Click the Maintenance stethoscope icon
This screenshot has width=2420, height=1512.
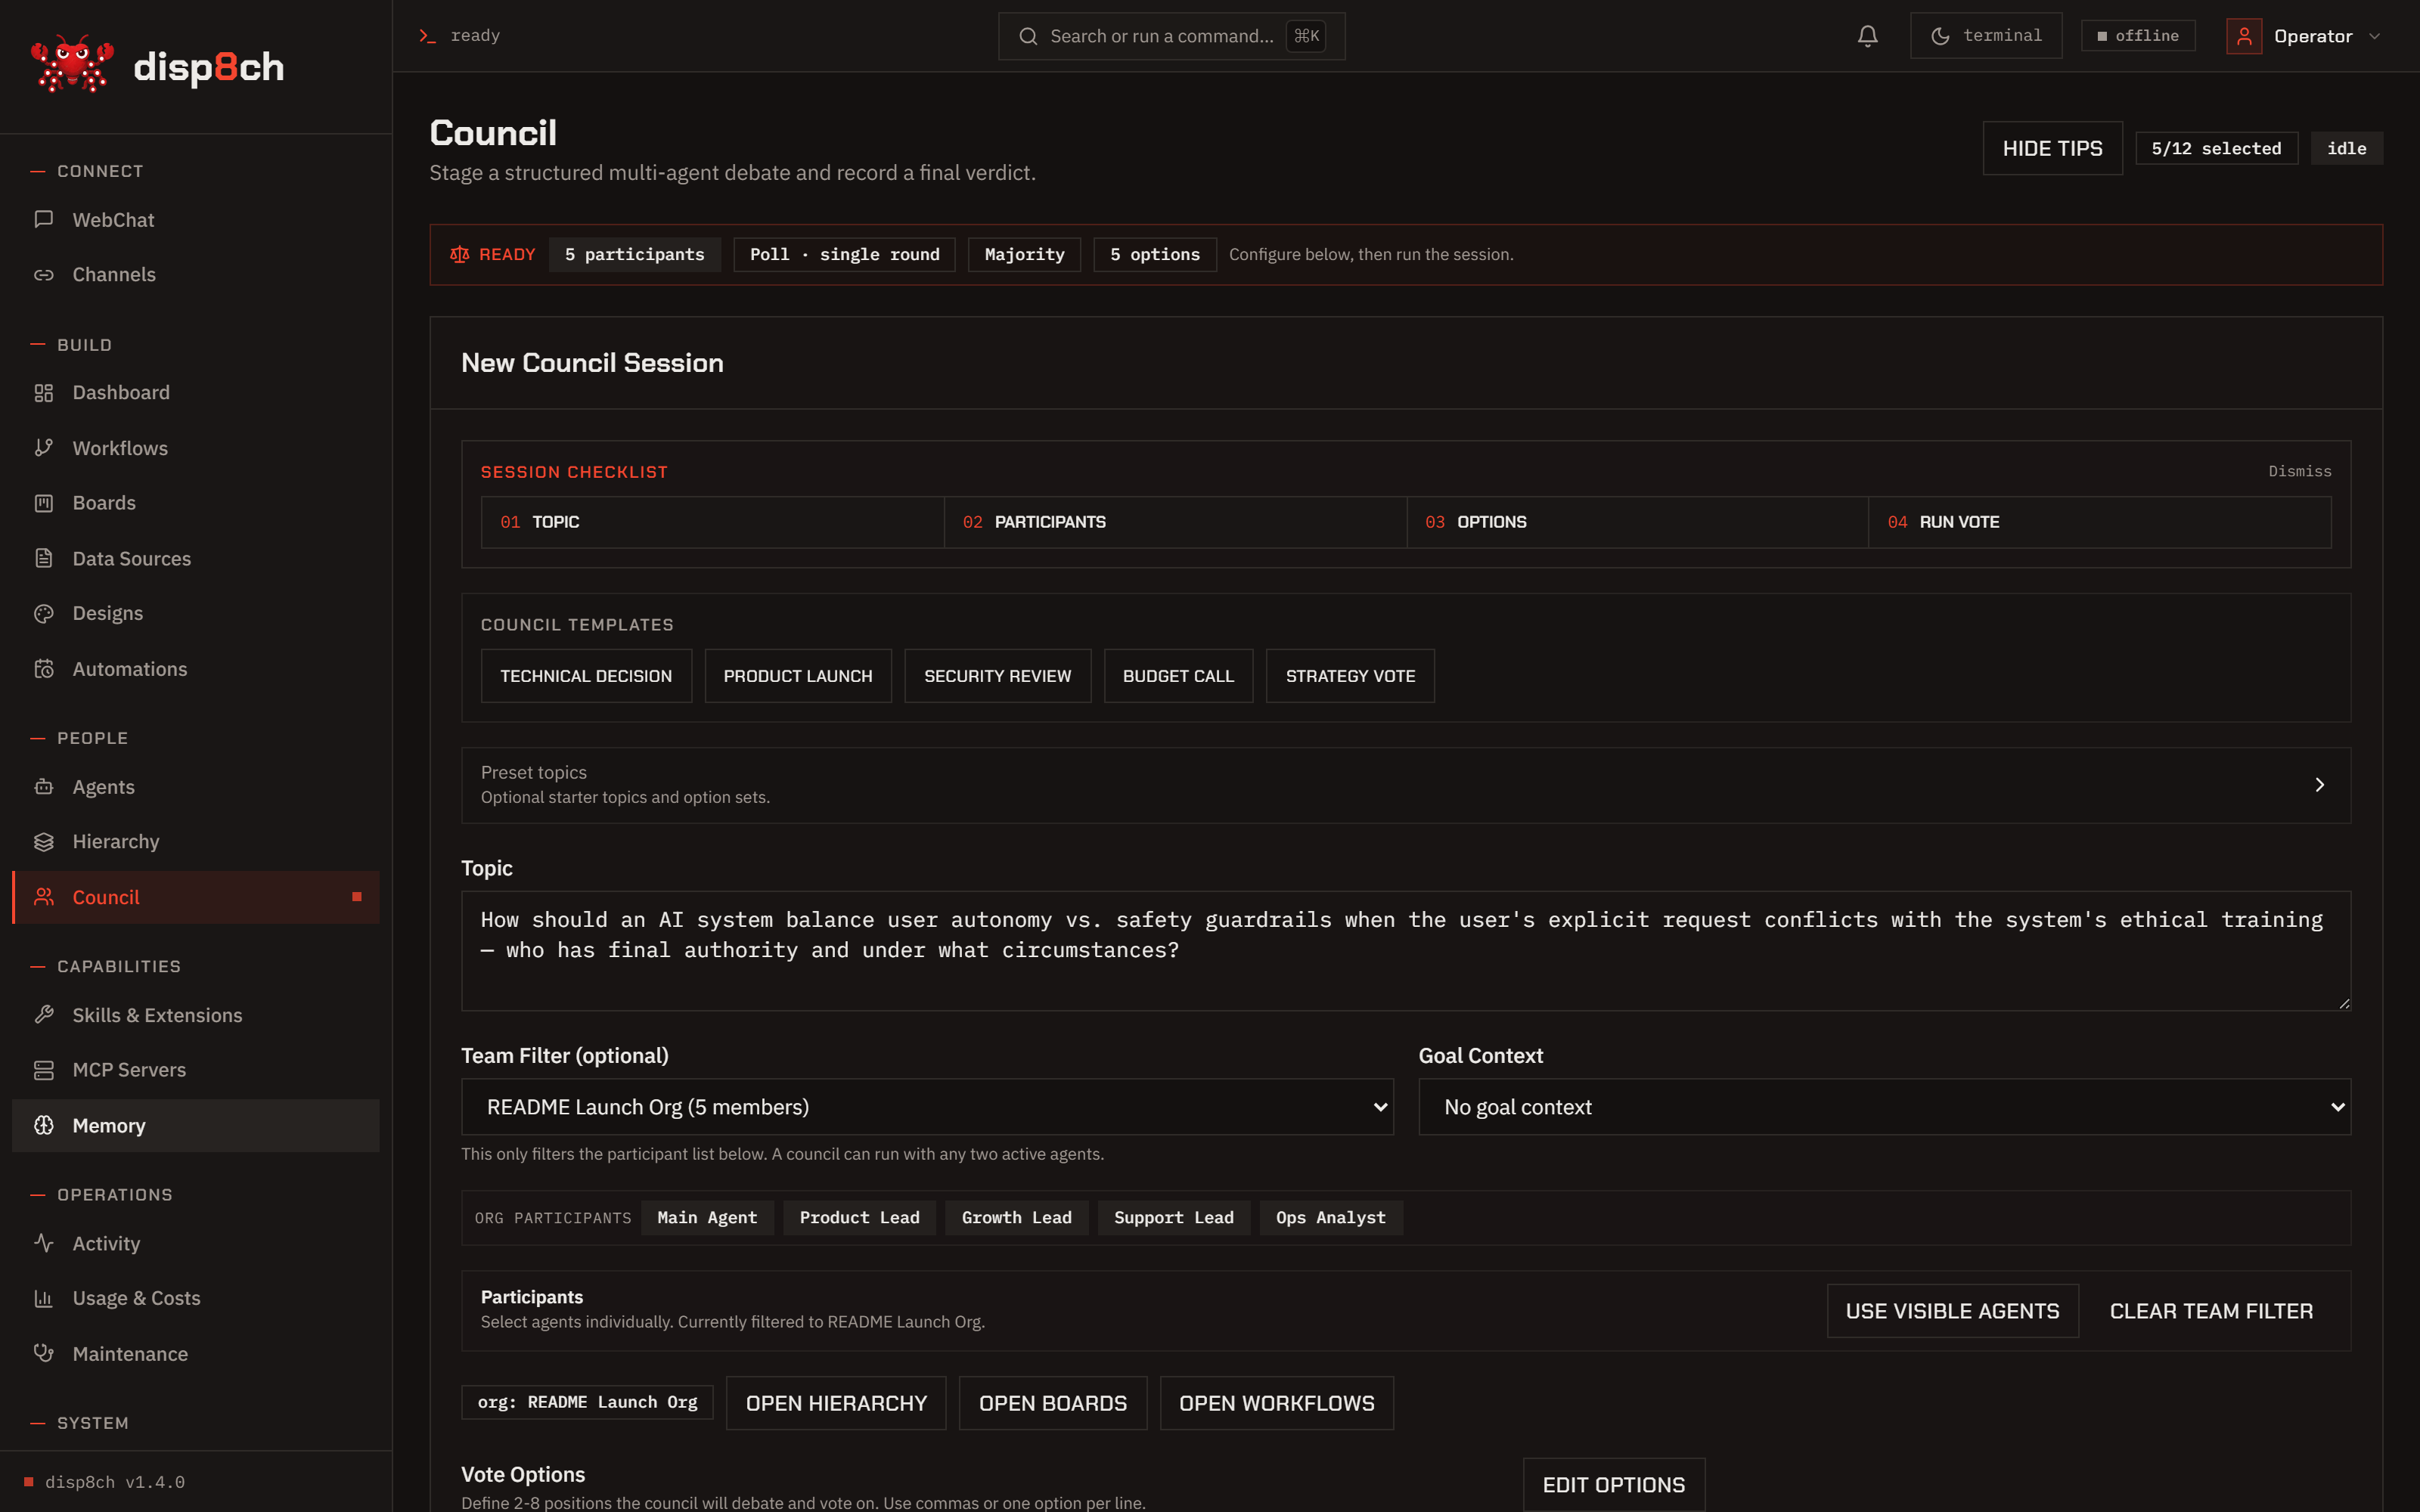[44, 1353]
